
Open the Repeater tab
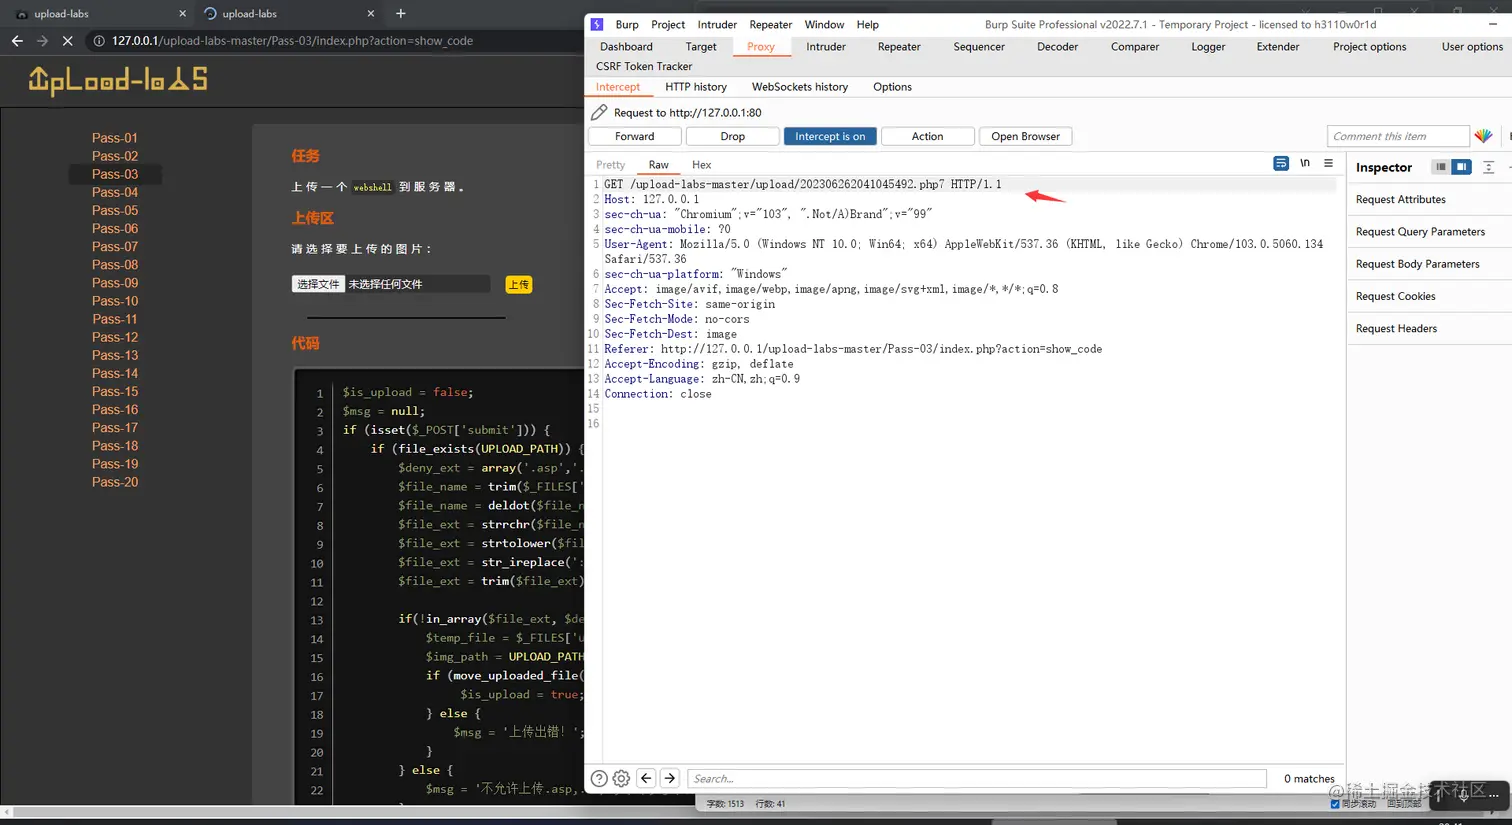pyautogui.click(x=899, y=46)
